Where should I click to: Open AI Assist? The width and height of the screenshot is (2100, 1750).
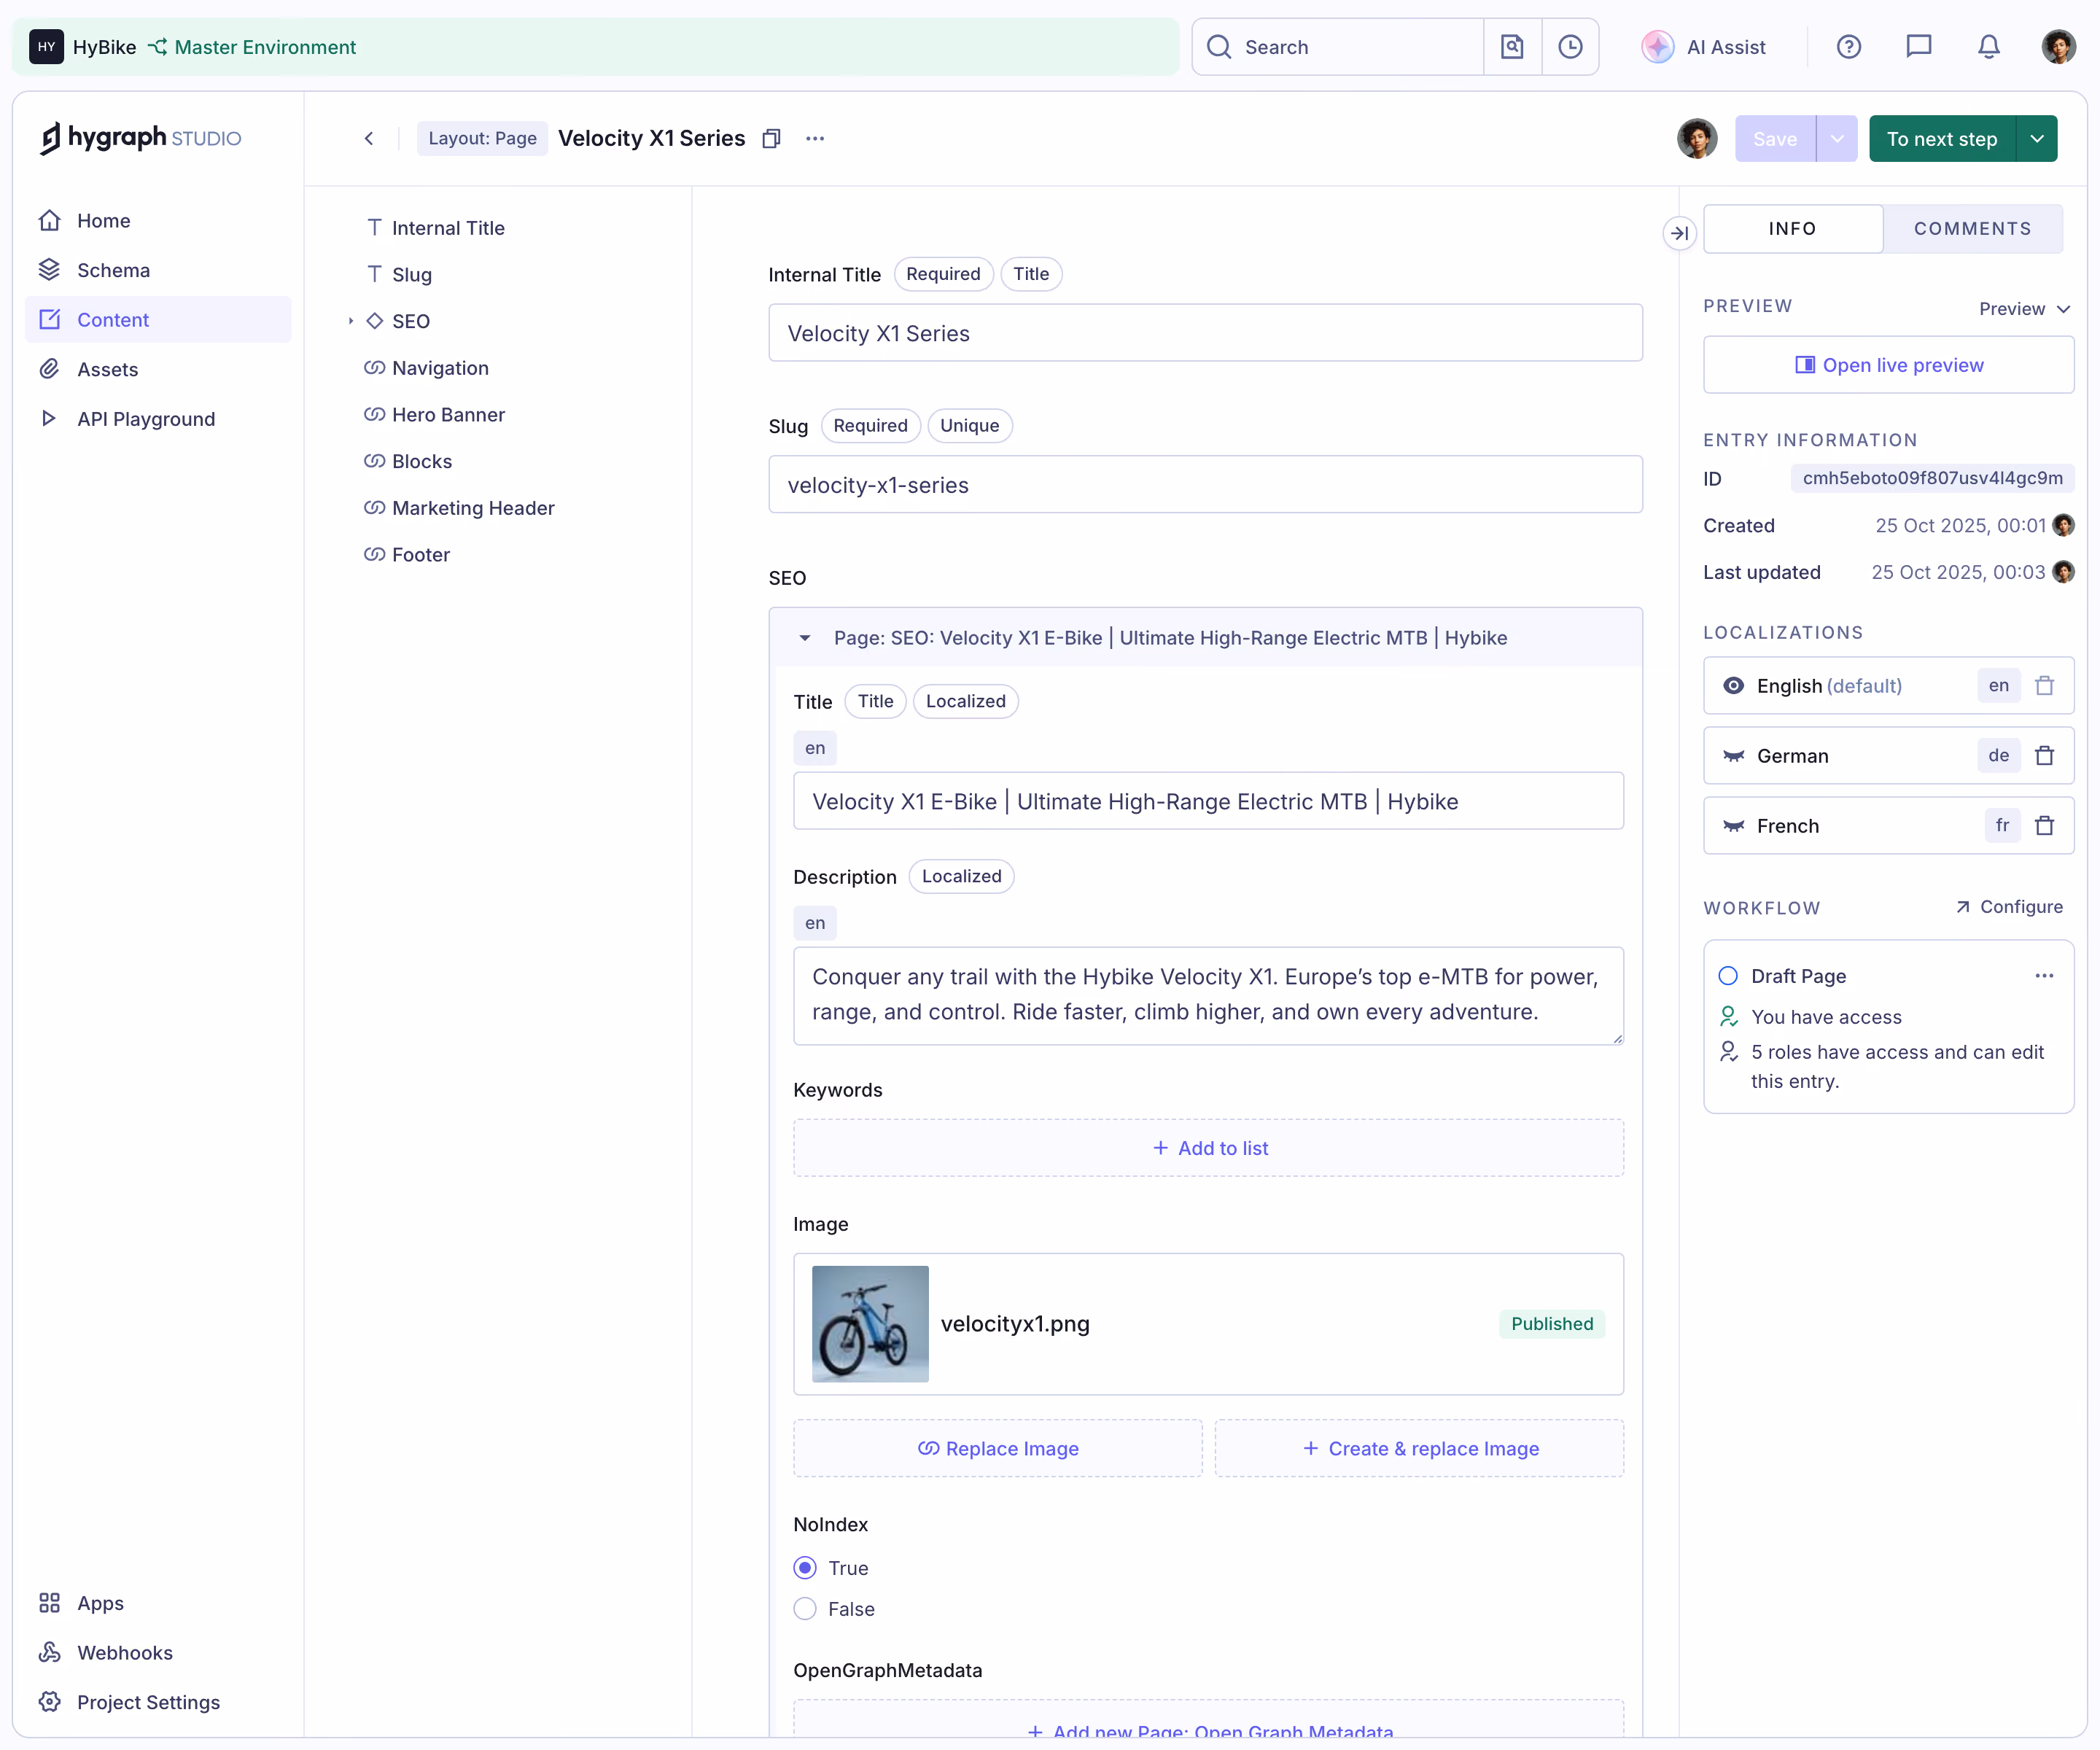[1704, 47]
